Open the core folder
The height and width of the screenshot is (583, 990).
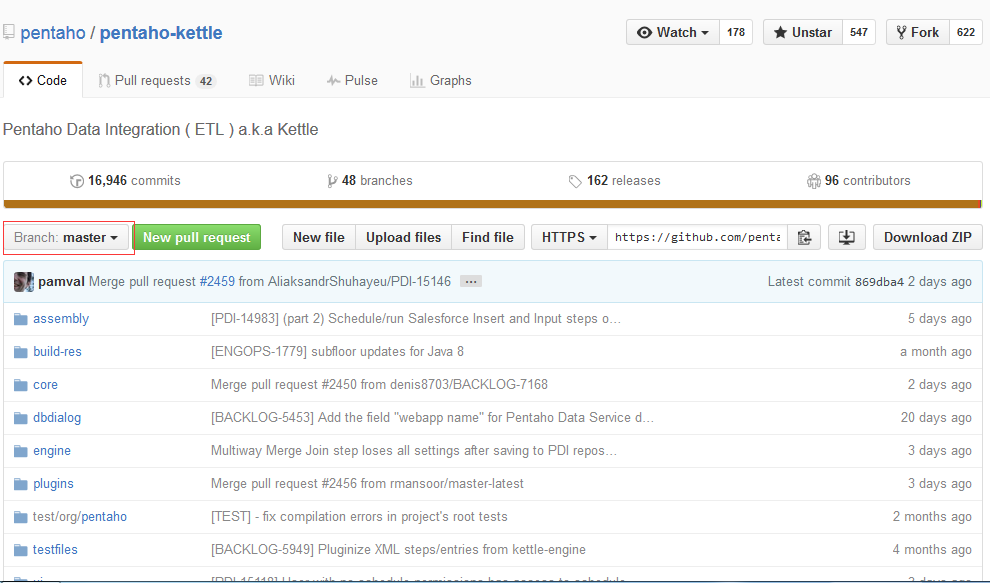point(45,385)
